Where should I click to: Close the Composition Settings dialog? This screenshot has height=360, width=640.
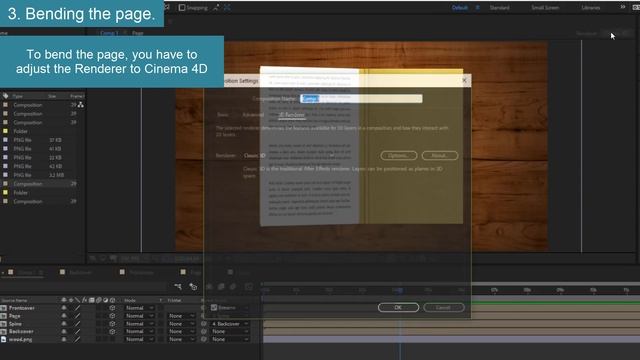click(464, 80)
